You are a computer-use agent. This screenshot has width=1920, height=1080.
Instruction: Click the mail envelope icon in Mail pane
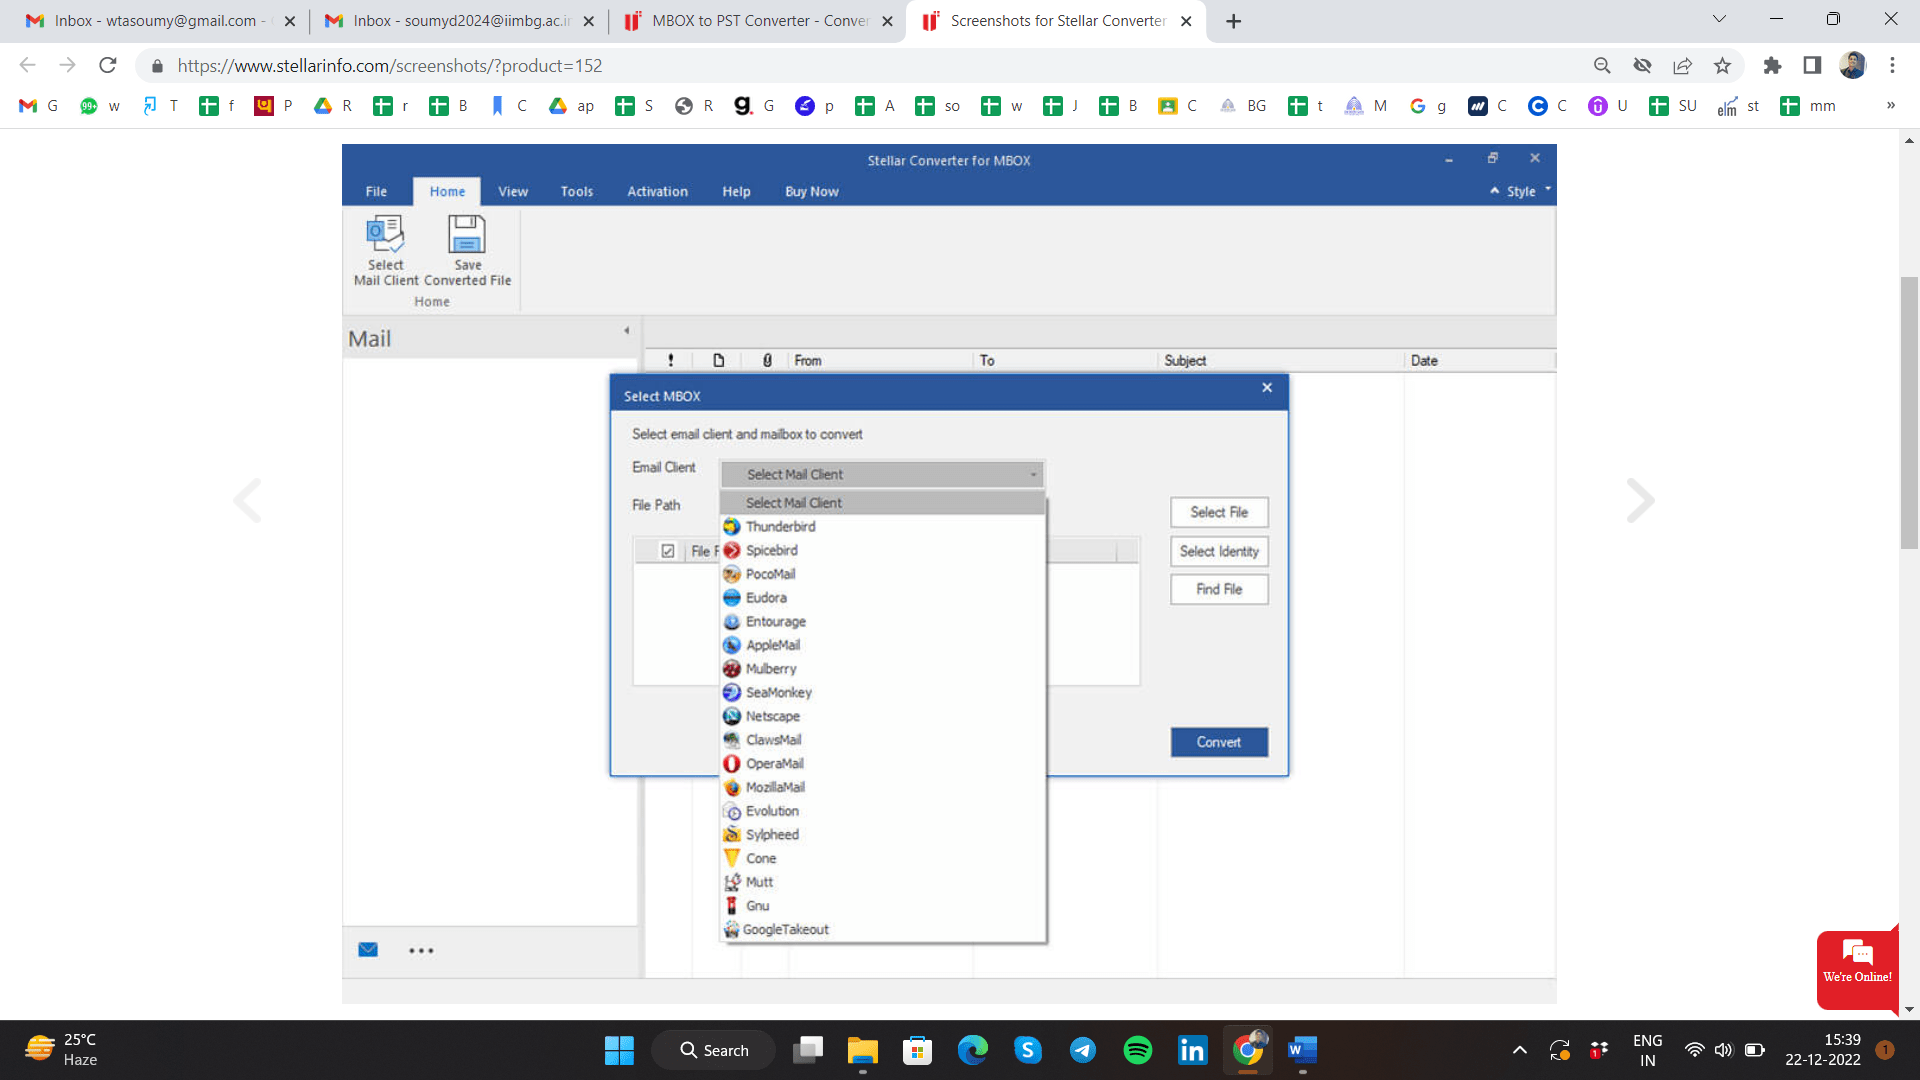[368, 950]
